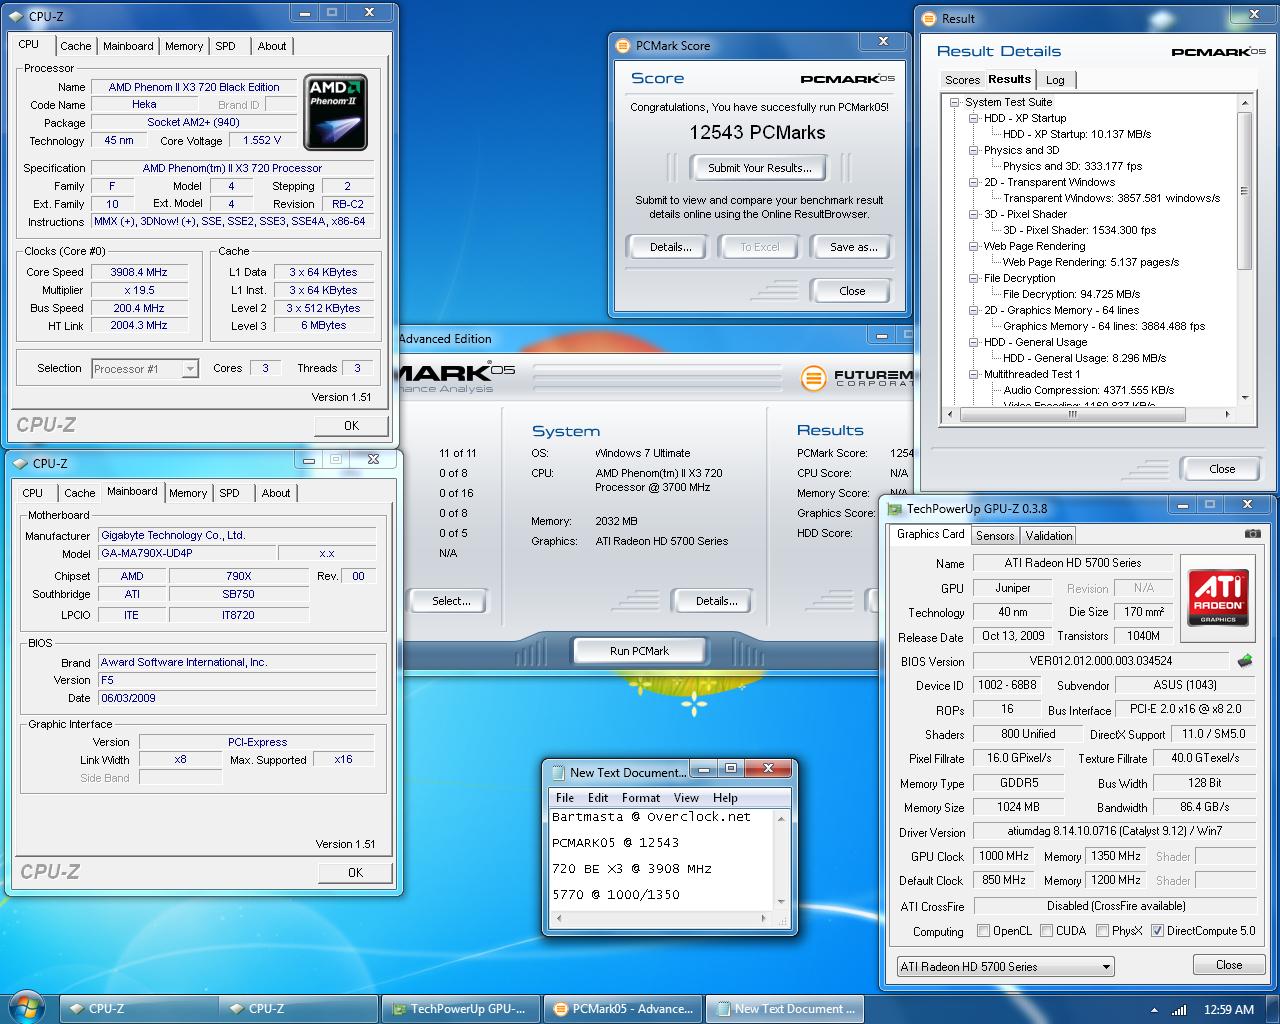Click Save as... in PCMark Score

coord(853,247)
